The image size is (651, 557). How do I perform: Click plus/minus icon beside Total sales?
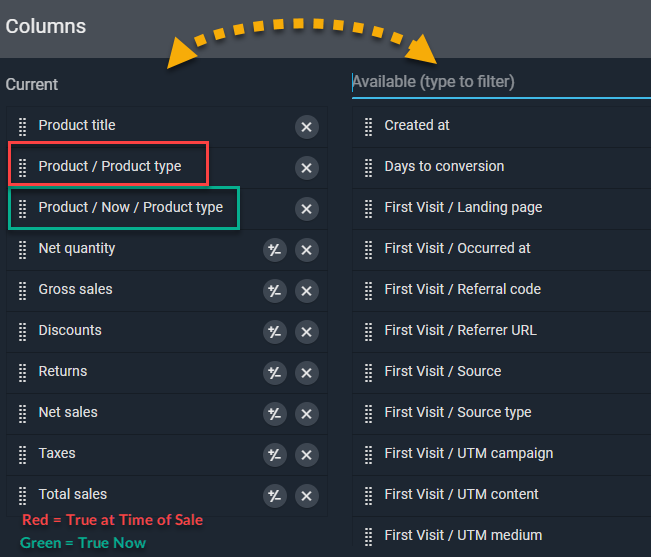pyautogui.click(x=274, y=496)
